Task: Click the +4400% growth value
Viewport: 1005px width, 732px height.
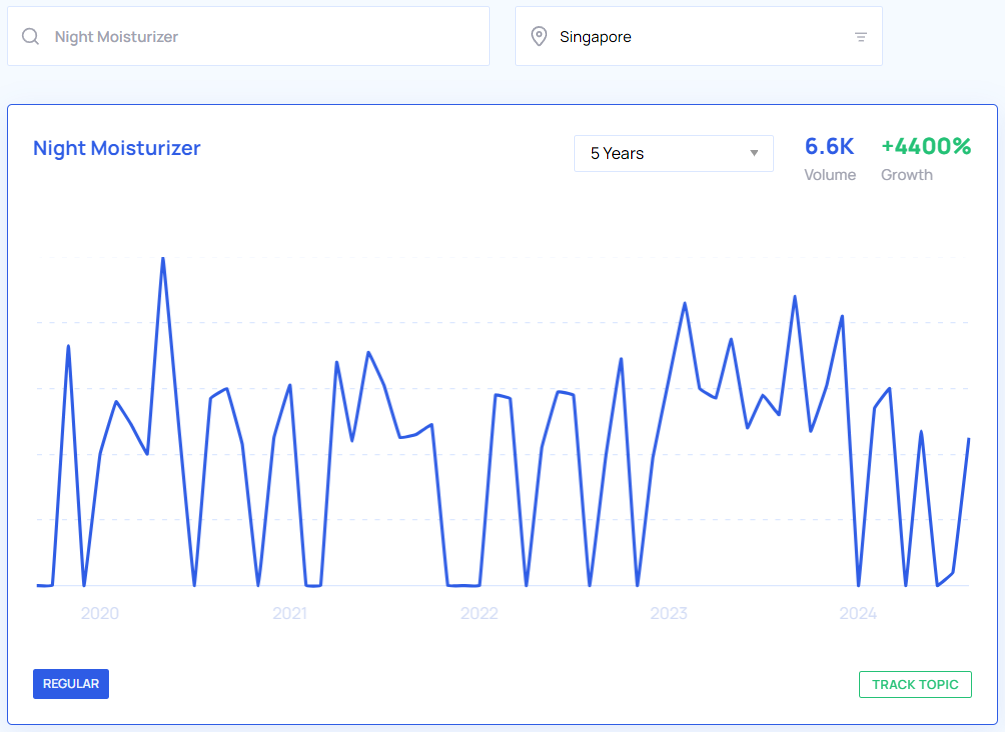Action: tap(926, 146)
